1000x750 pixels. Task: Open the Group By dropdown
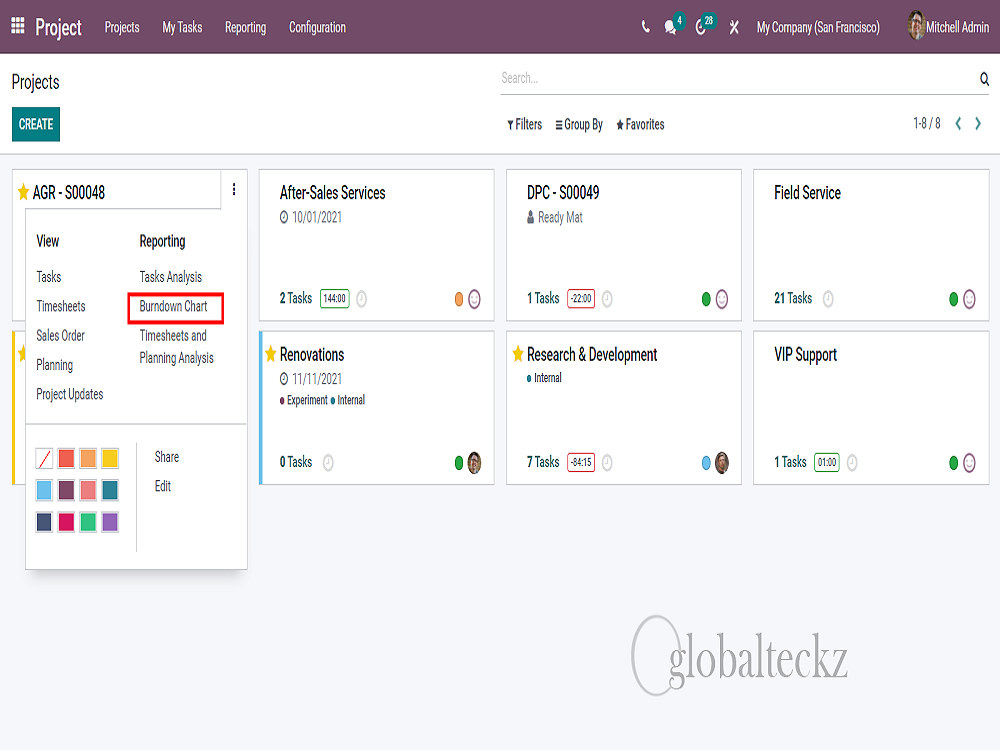(x=578, y=124)
